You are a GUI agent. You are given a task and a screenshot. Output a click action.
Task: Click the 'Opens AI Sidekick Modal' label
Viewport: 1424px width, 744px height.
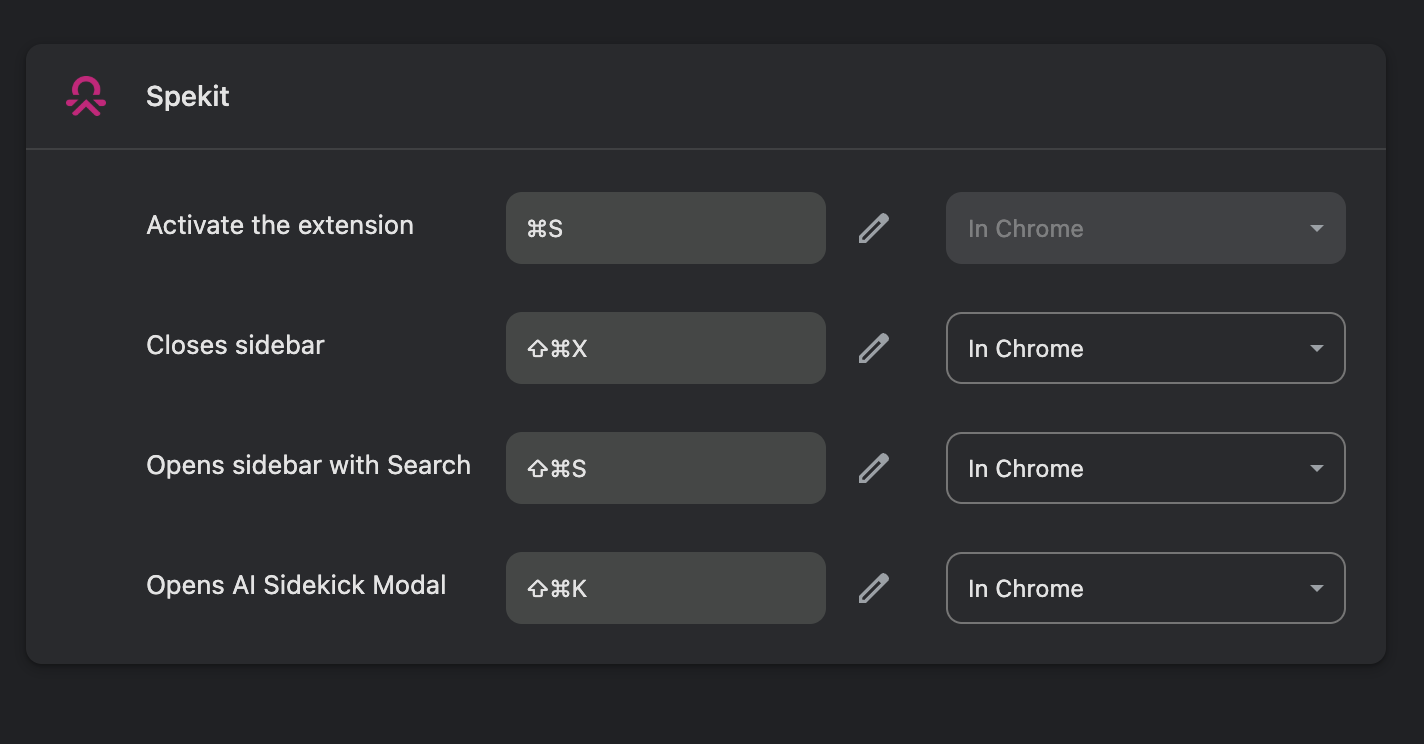click(x=297, y=585)
